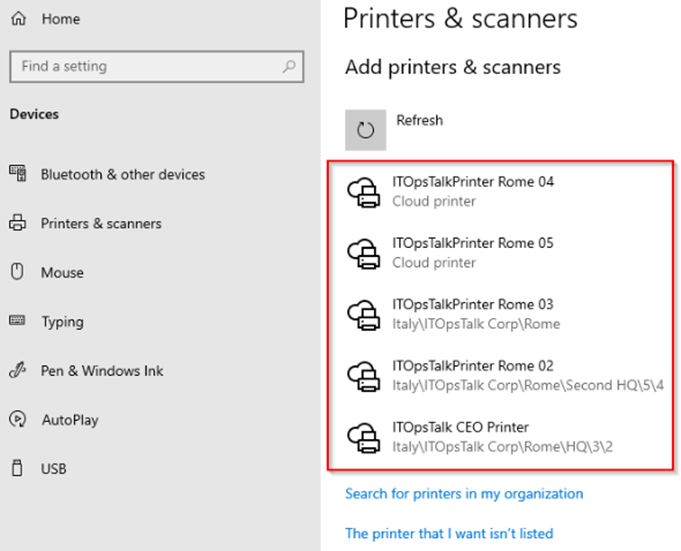The height and width of the screenshot is (551, 681).
Task: Click cloud printer icon for CEO Printer
Action: click(364, 438)
